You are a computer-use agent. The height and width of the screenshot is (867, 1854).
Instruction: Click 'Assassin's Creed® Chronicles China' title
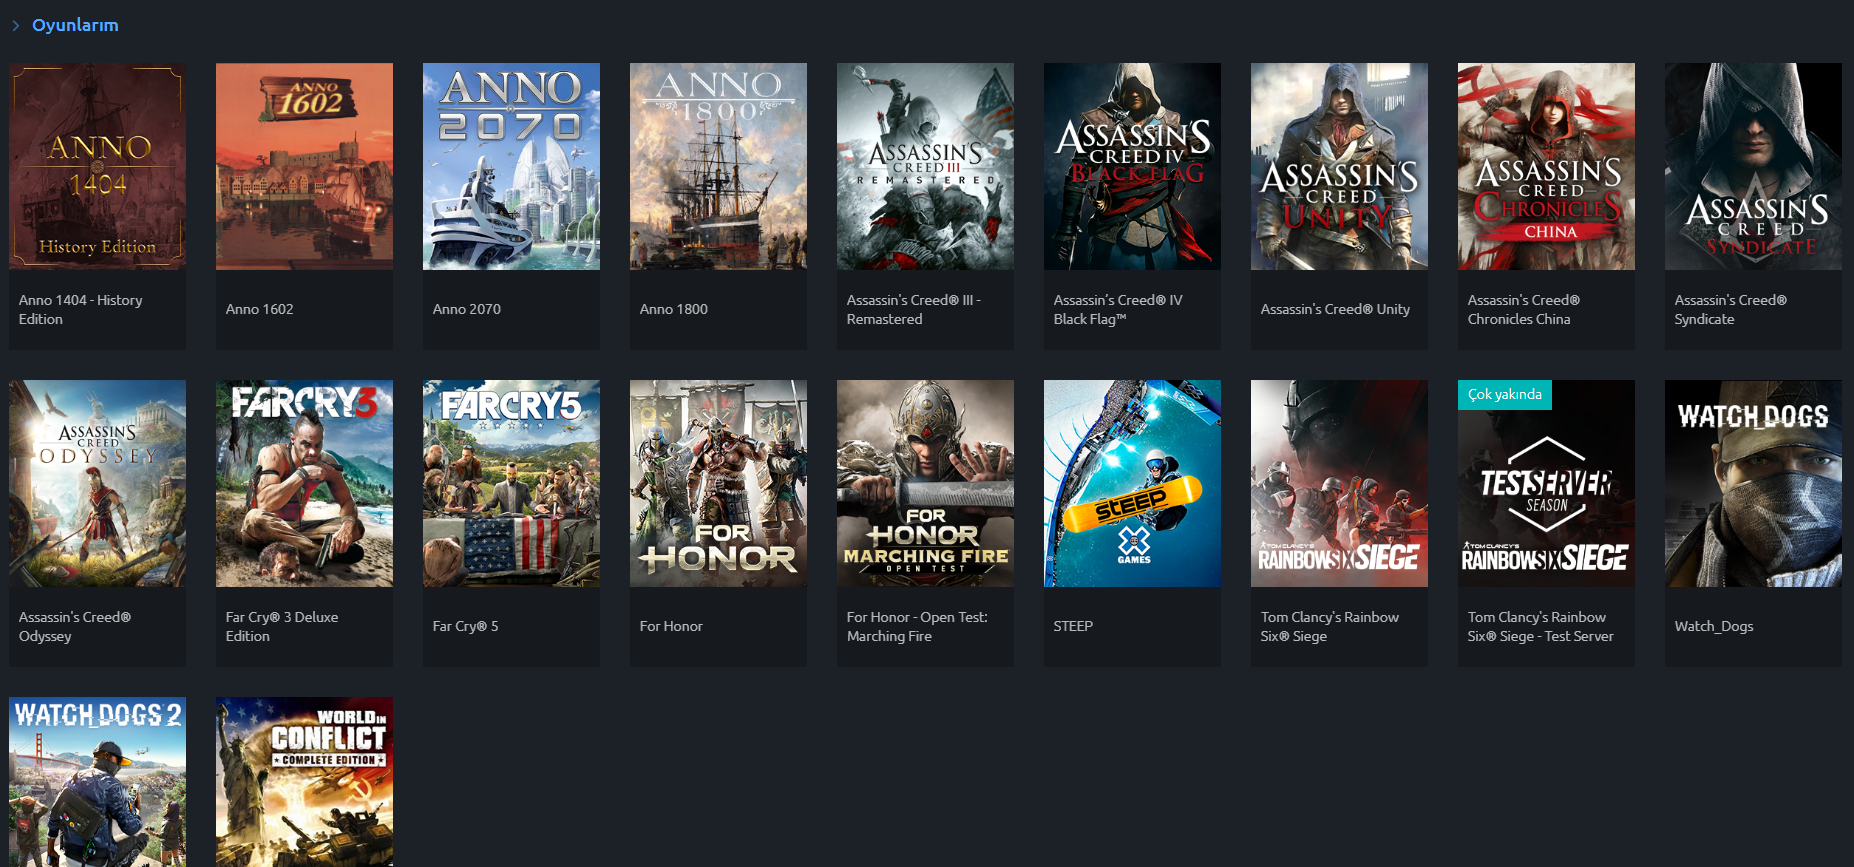point(1523,310)
